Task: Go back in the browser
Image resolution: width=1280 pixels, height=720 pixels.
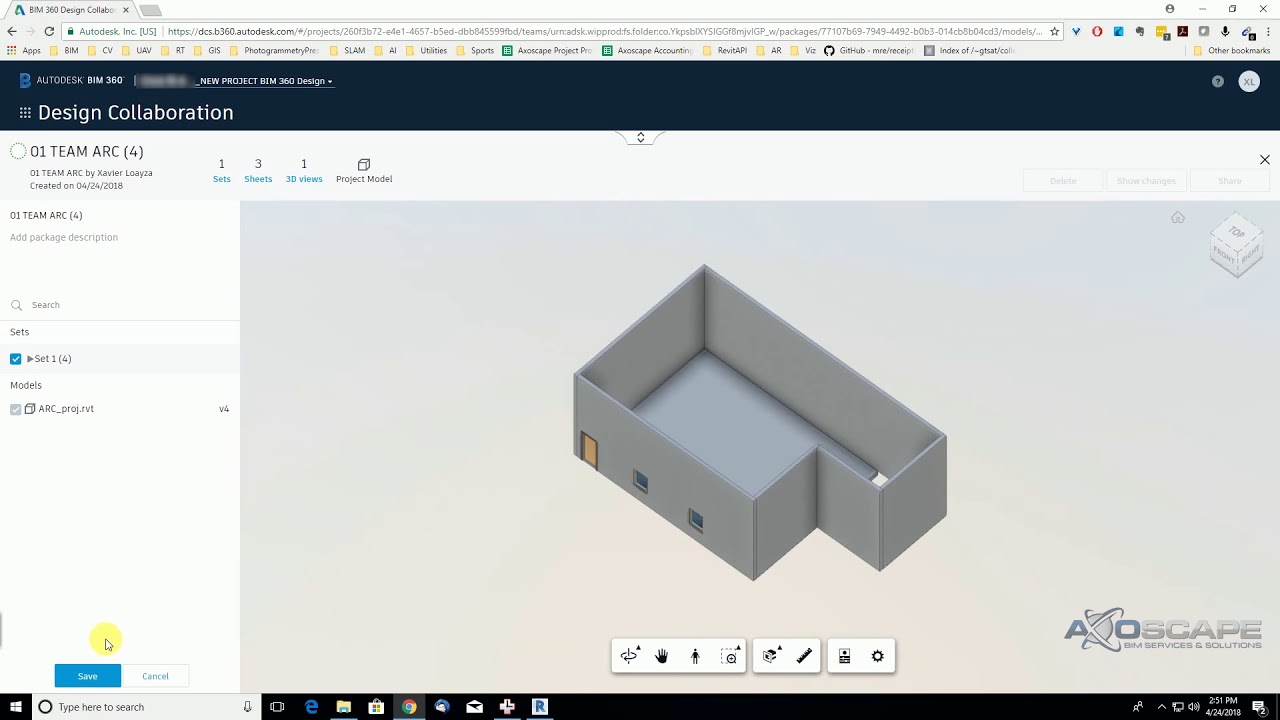Action: point(12,31)
